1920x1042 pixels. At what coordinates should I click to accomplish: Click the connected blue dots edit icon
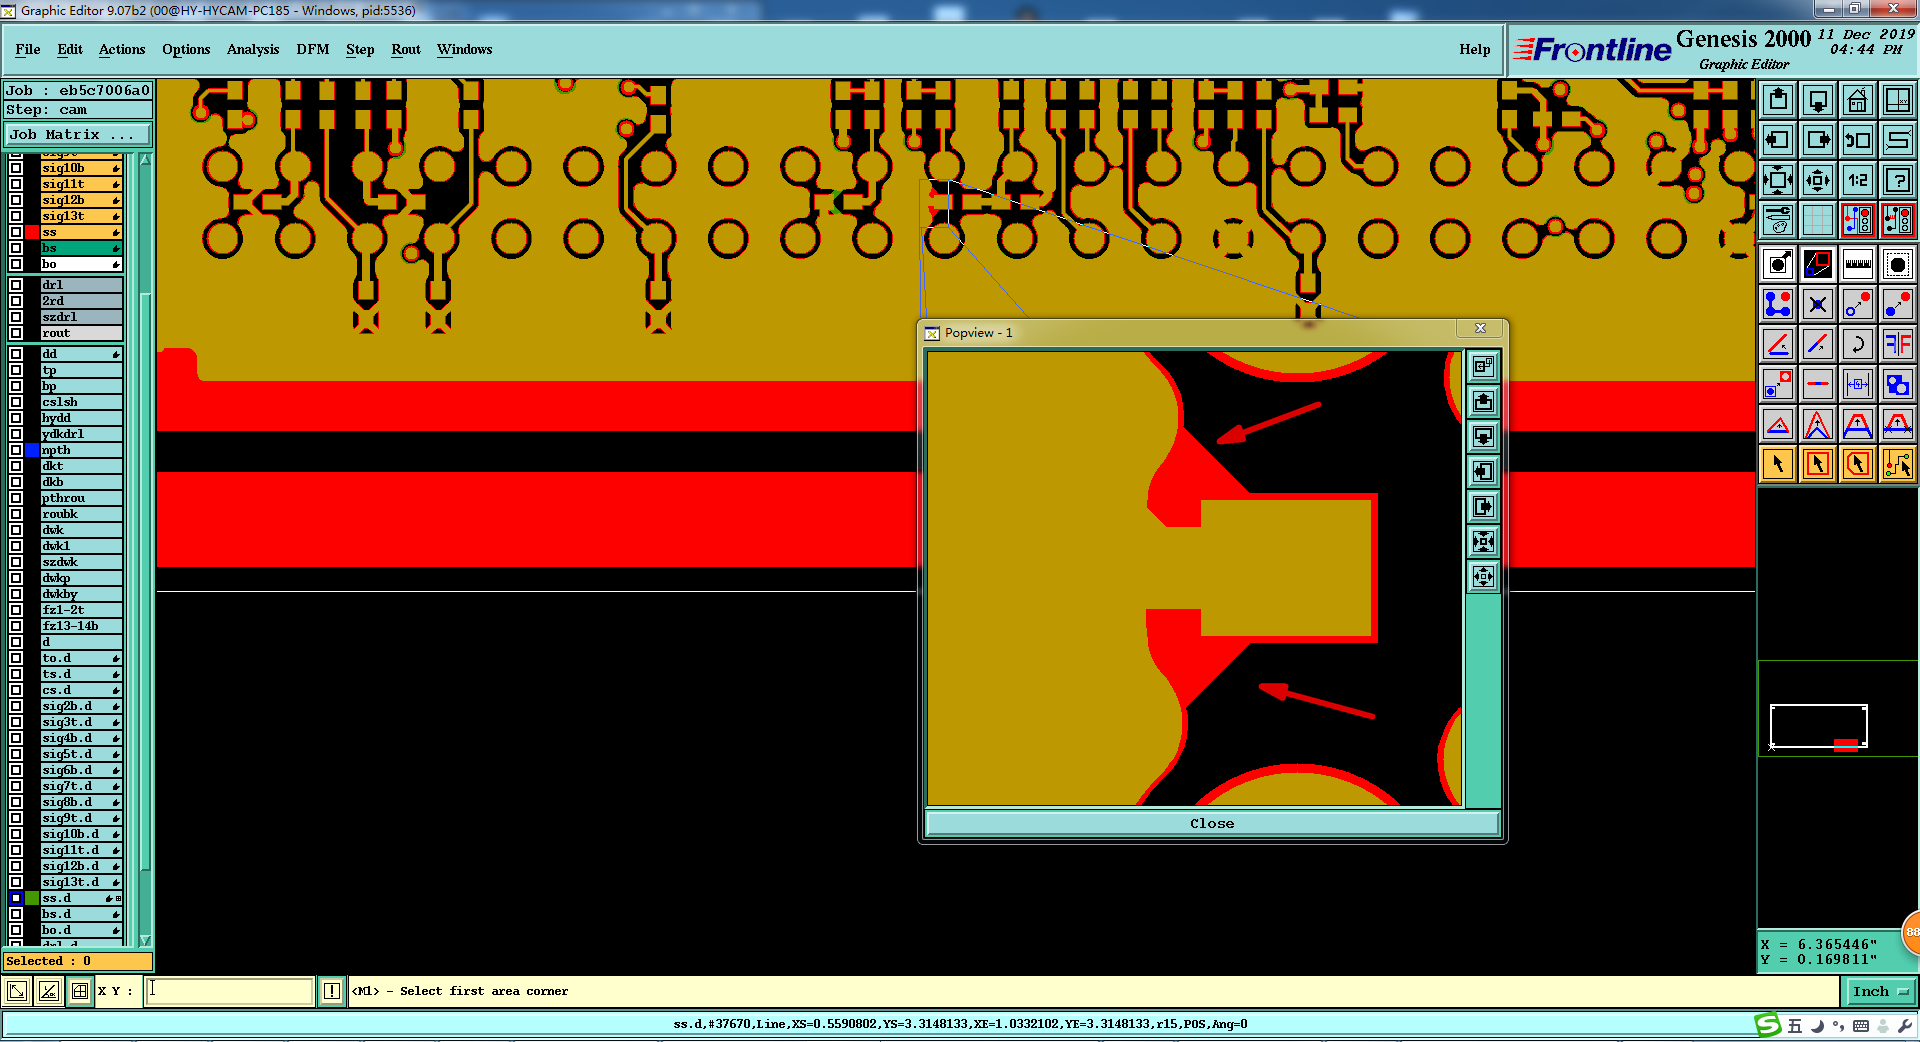point(1778,304)
